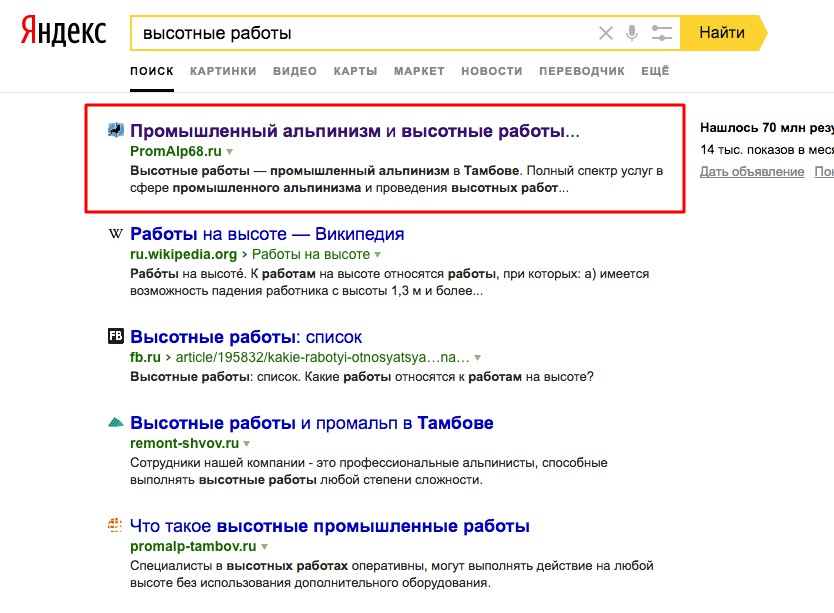Image resolution: width=834 pixels, height=613 pixels.
Task: Open Высотные работы: список result
Action: (x=246, y=337)
